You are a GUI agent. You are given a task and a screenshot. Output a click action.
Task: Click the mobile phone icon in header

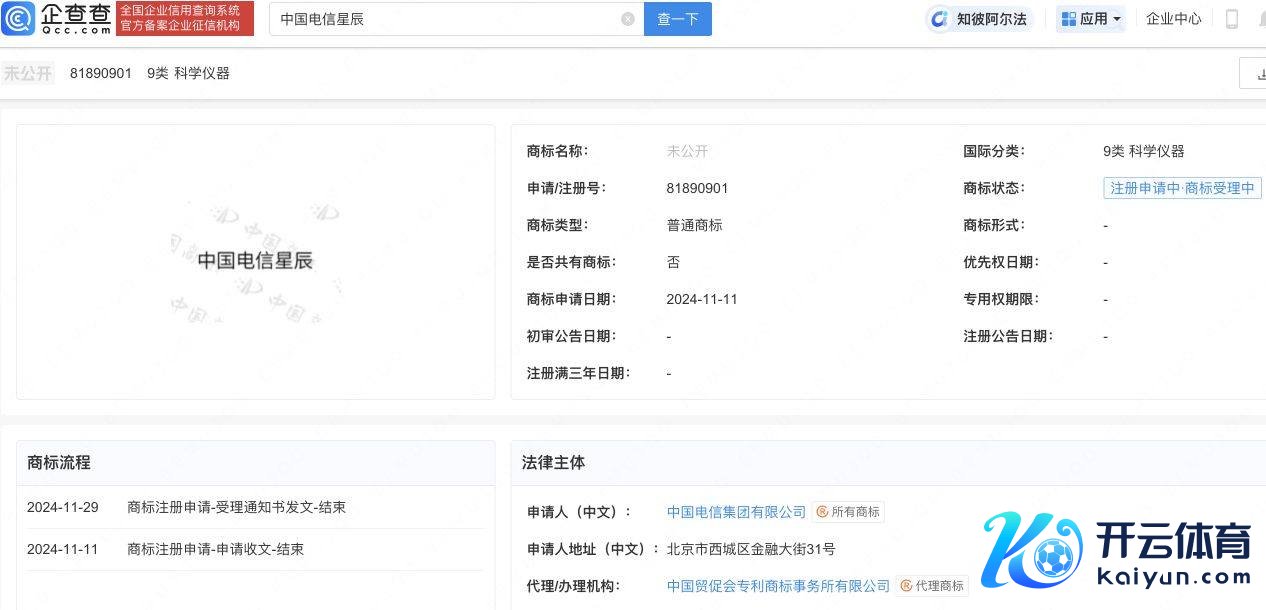(x=1232, y=19)
